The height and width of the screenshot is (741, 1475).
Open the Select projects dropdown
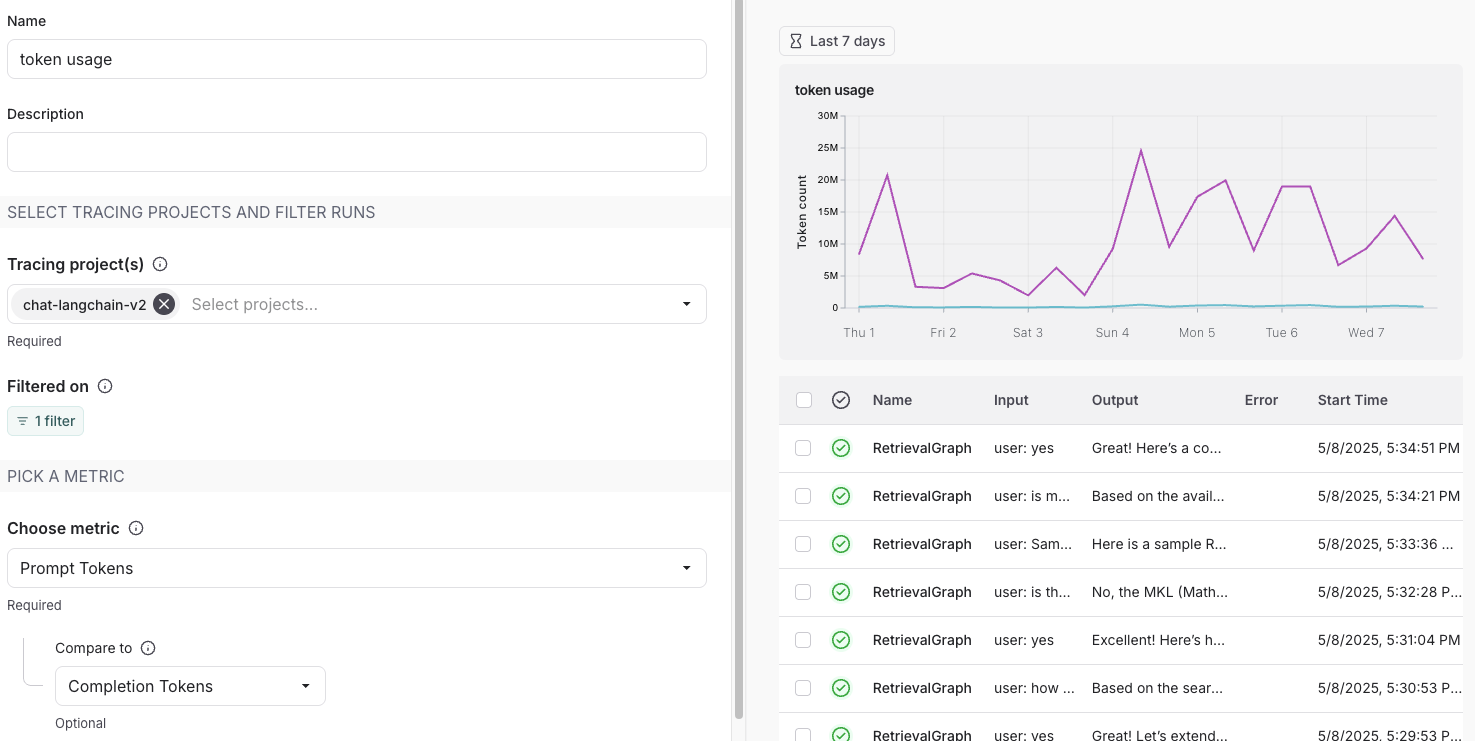(430, 304)
